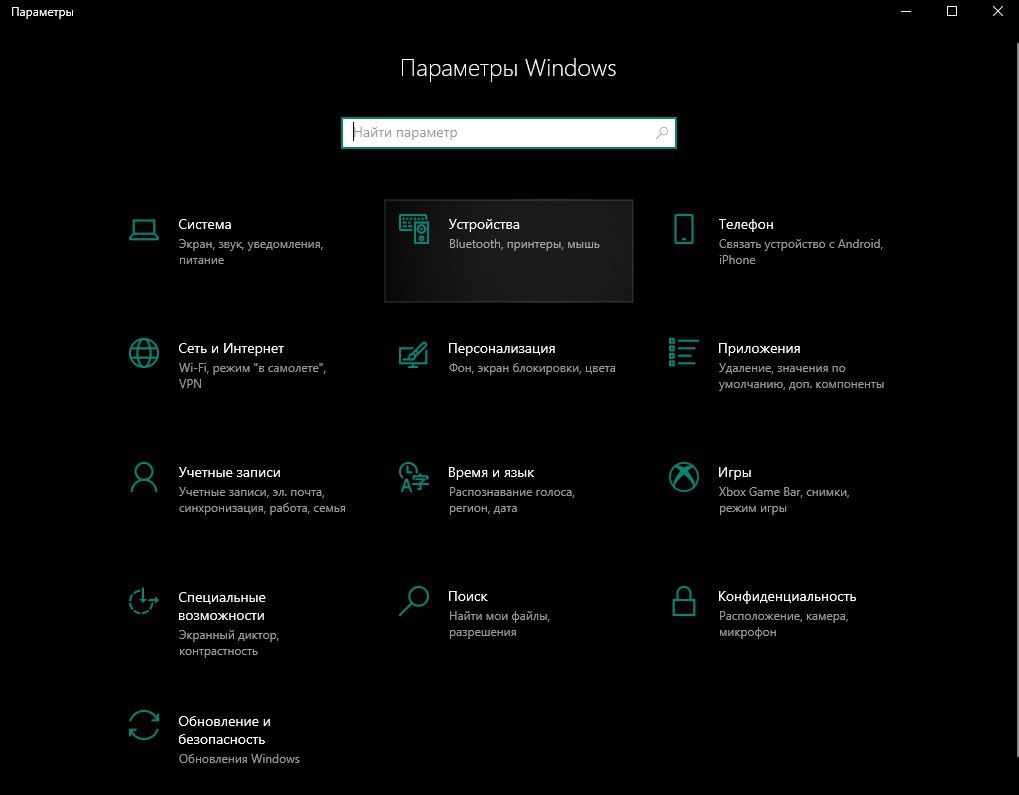Click the phone icon next to Телефон
Image resolution: width=1019 pixels, height=795 pixels.
coord(684,229)
